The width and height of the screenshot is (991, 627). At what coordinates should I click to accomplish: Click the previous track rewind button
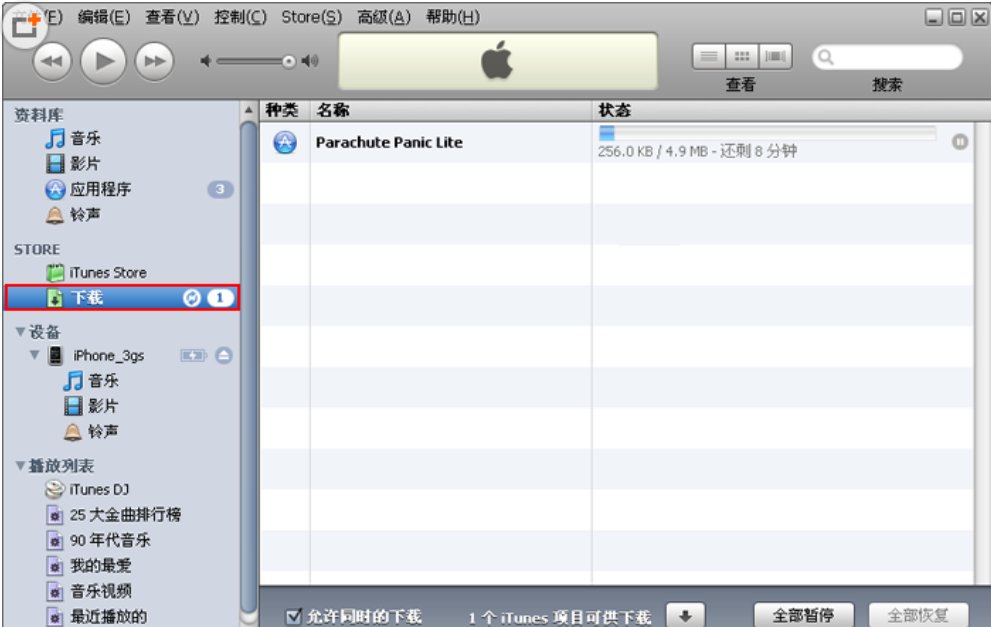tap(52, 61)
